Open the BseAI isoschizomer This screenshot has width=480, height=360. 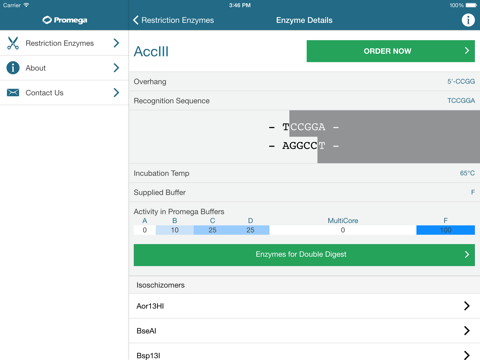click(x=304, y=330)
